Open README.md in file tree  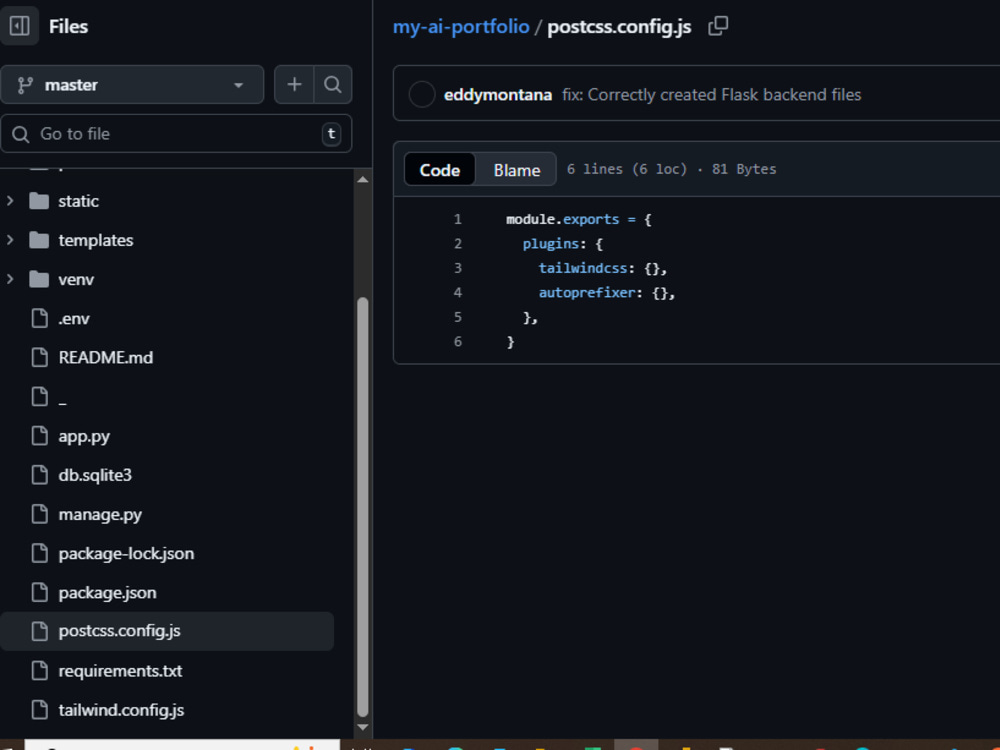106,357
